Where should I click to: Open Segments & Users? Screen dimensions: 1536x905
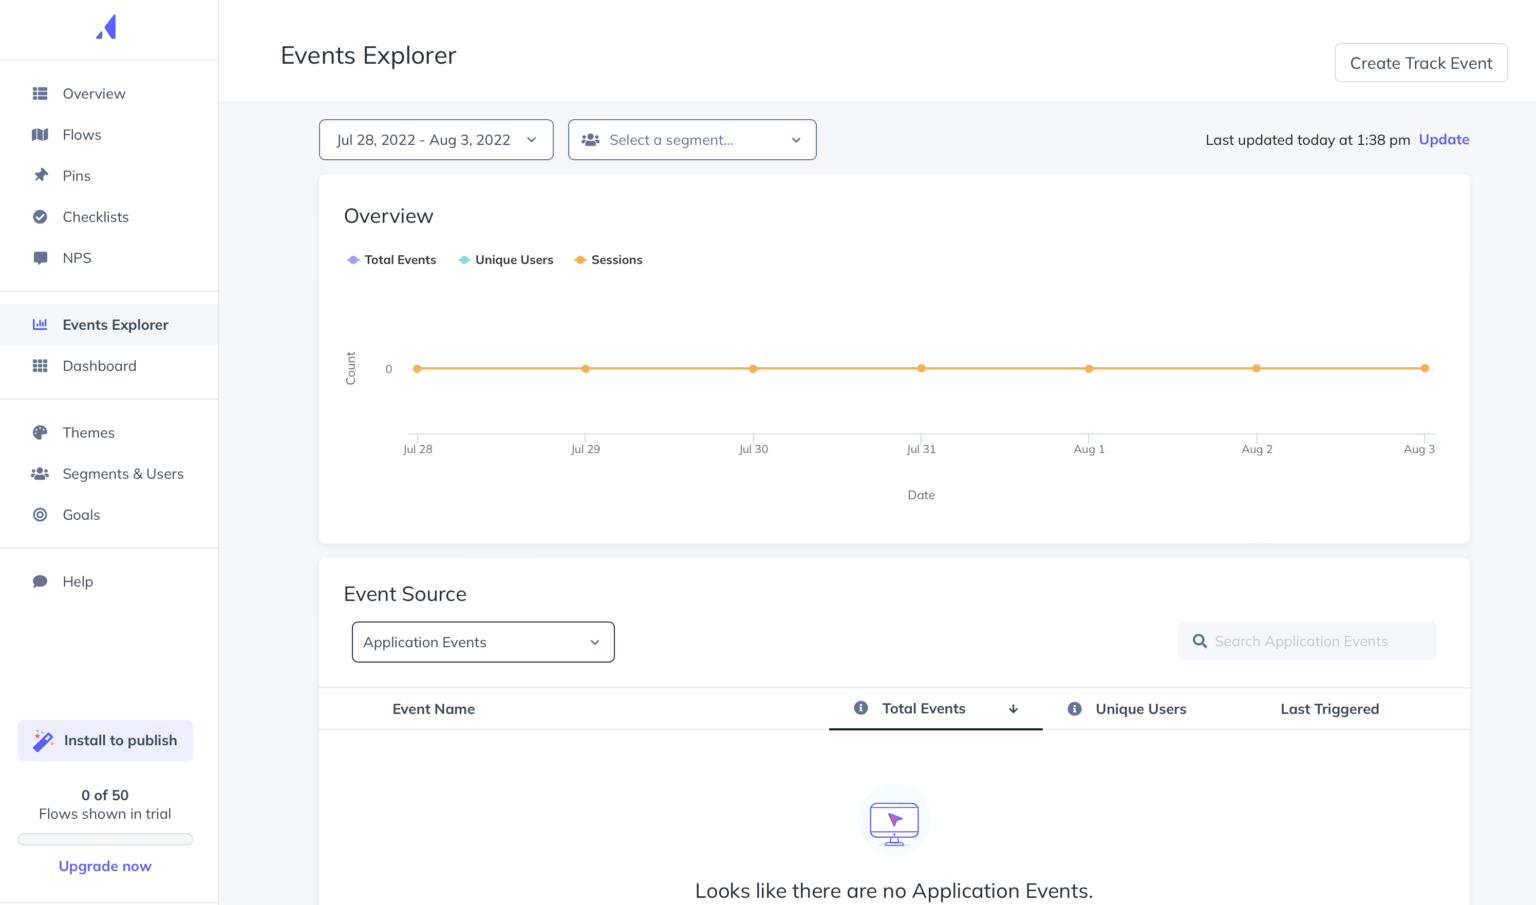point(40,473)
